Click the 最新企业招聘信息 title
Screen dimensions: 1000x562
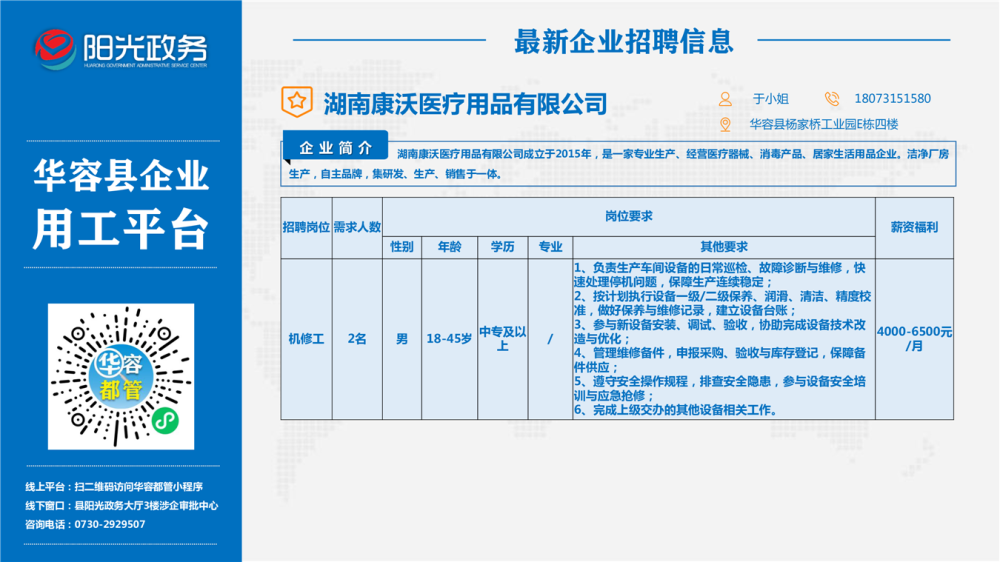(623, 41)
